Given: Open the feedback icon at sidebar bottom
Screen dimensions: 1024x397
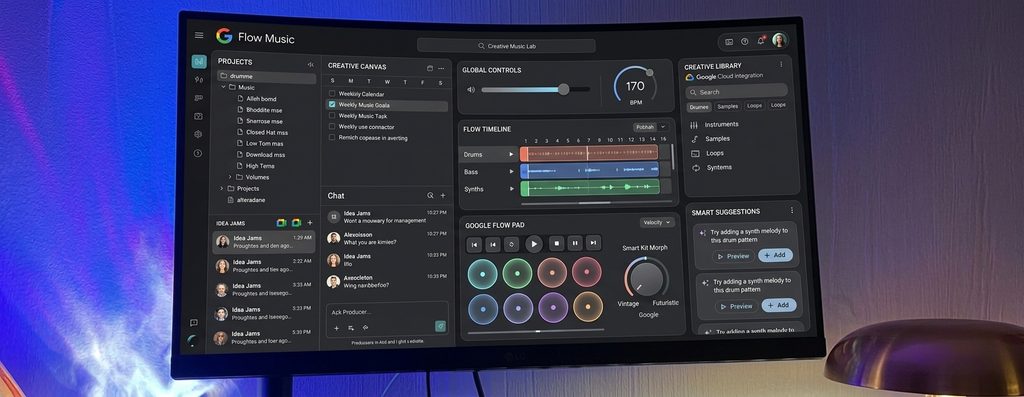Looking at the screenshot, I should coord(194,323).
